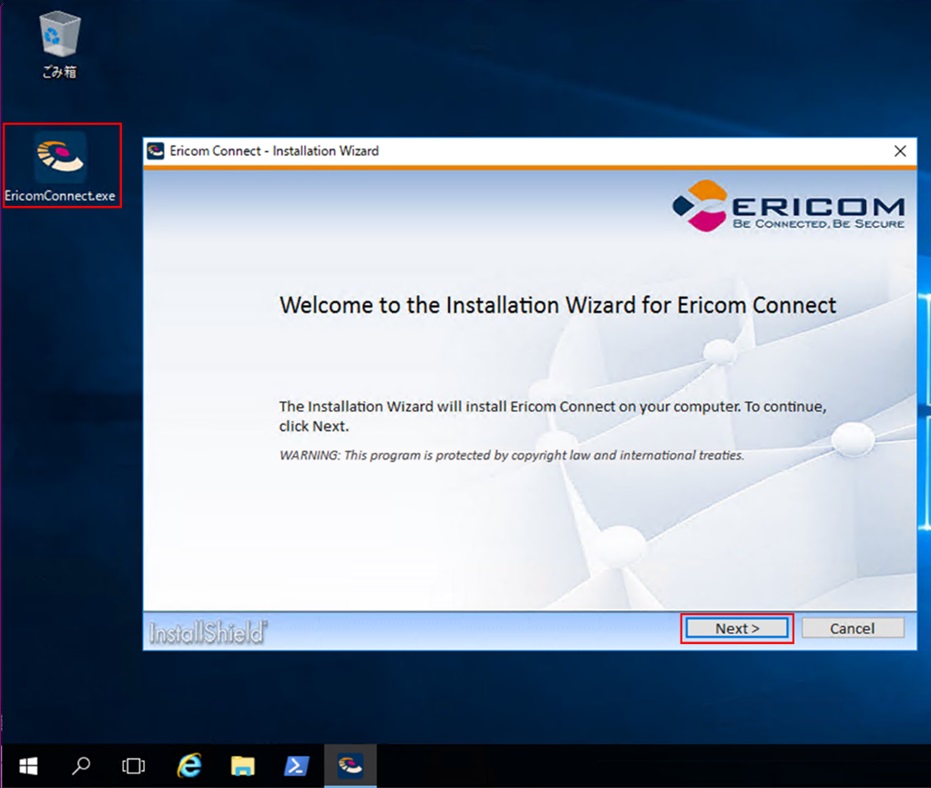Click the InstallShield logo
Viewport: 931px width, 788px height.
208,632
